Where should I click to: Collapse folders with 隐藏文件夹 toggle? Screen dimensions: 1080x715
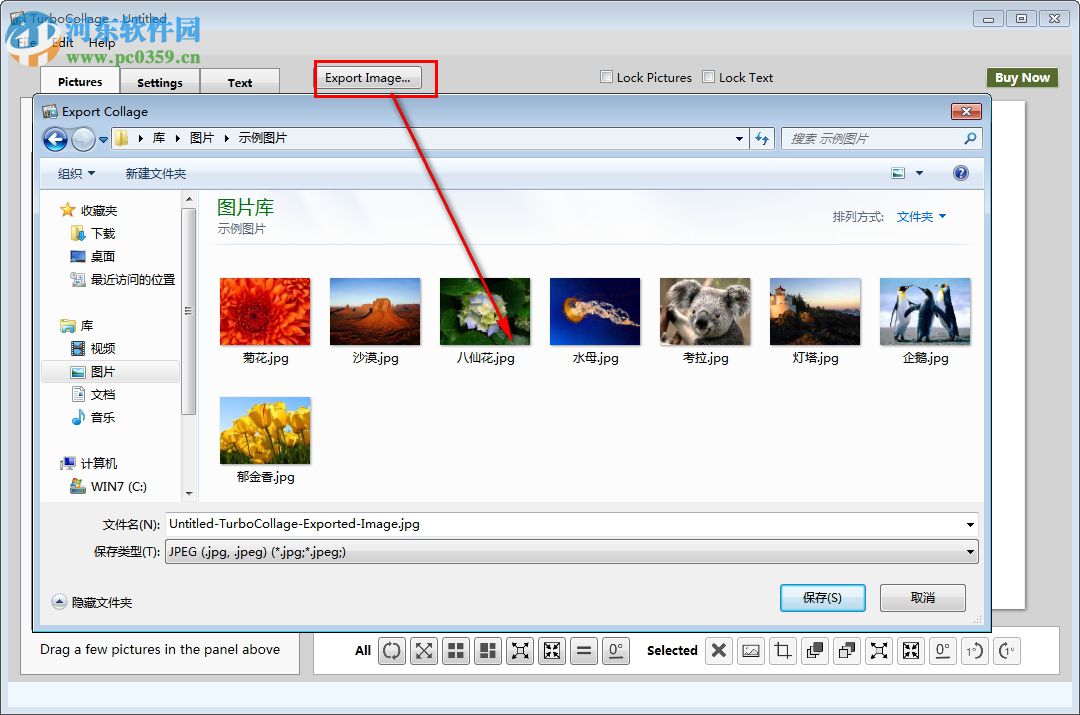click(x=92, y=602)
